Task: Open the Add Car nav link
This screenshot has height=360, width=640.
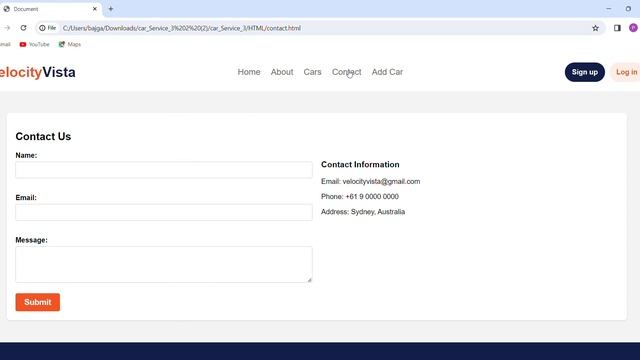Action: click(x=387, y=72)
